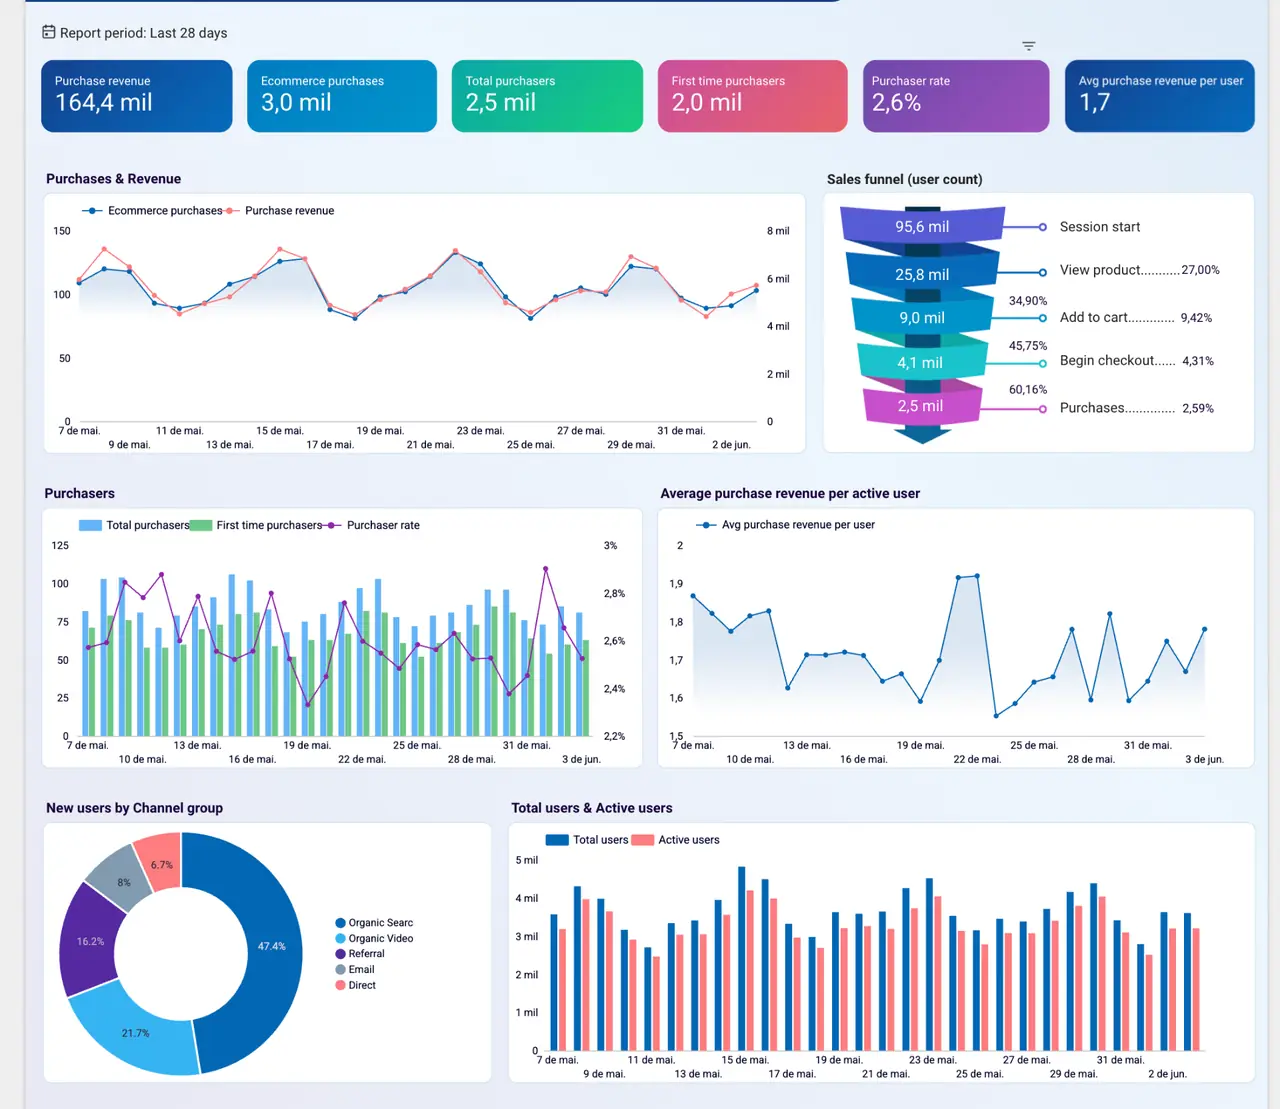Select the Purchase revenue scorecard
Viewport: 1280px width, 1109px height.
coord(137,96)
